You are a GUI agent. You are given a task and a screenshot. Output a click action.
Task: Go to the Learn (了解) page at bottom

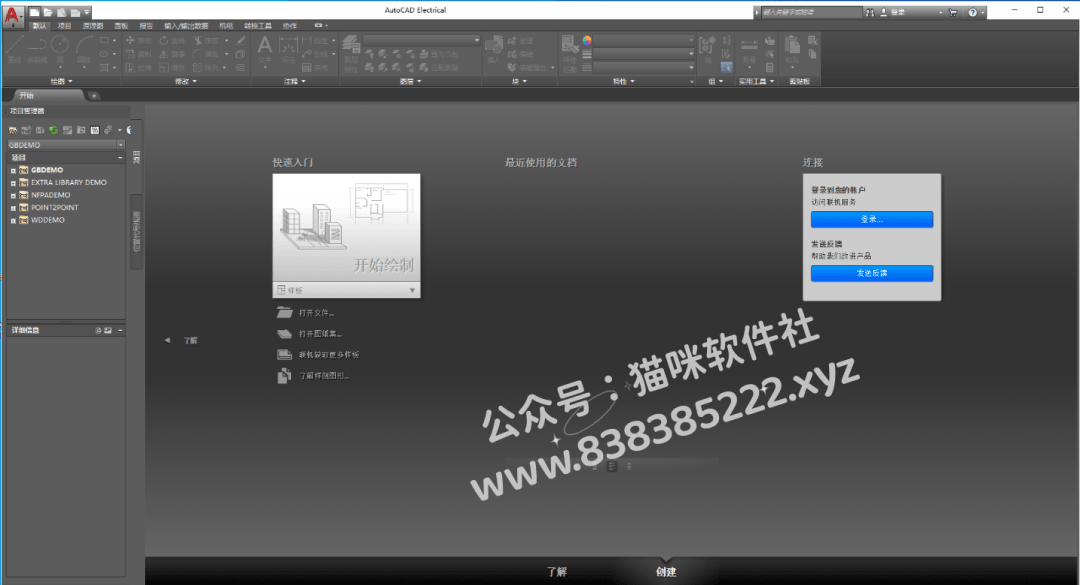[557, 572]
